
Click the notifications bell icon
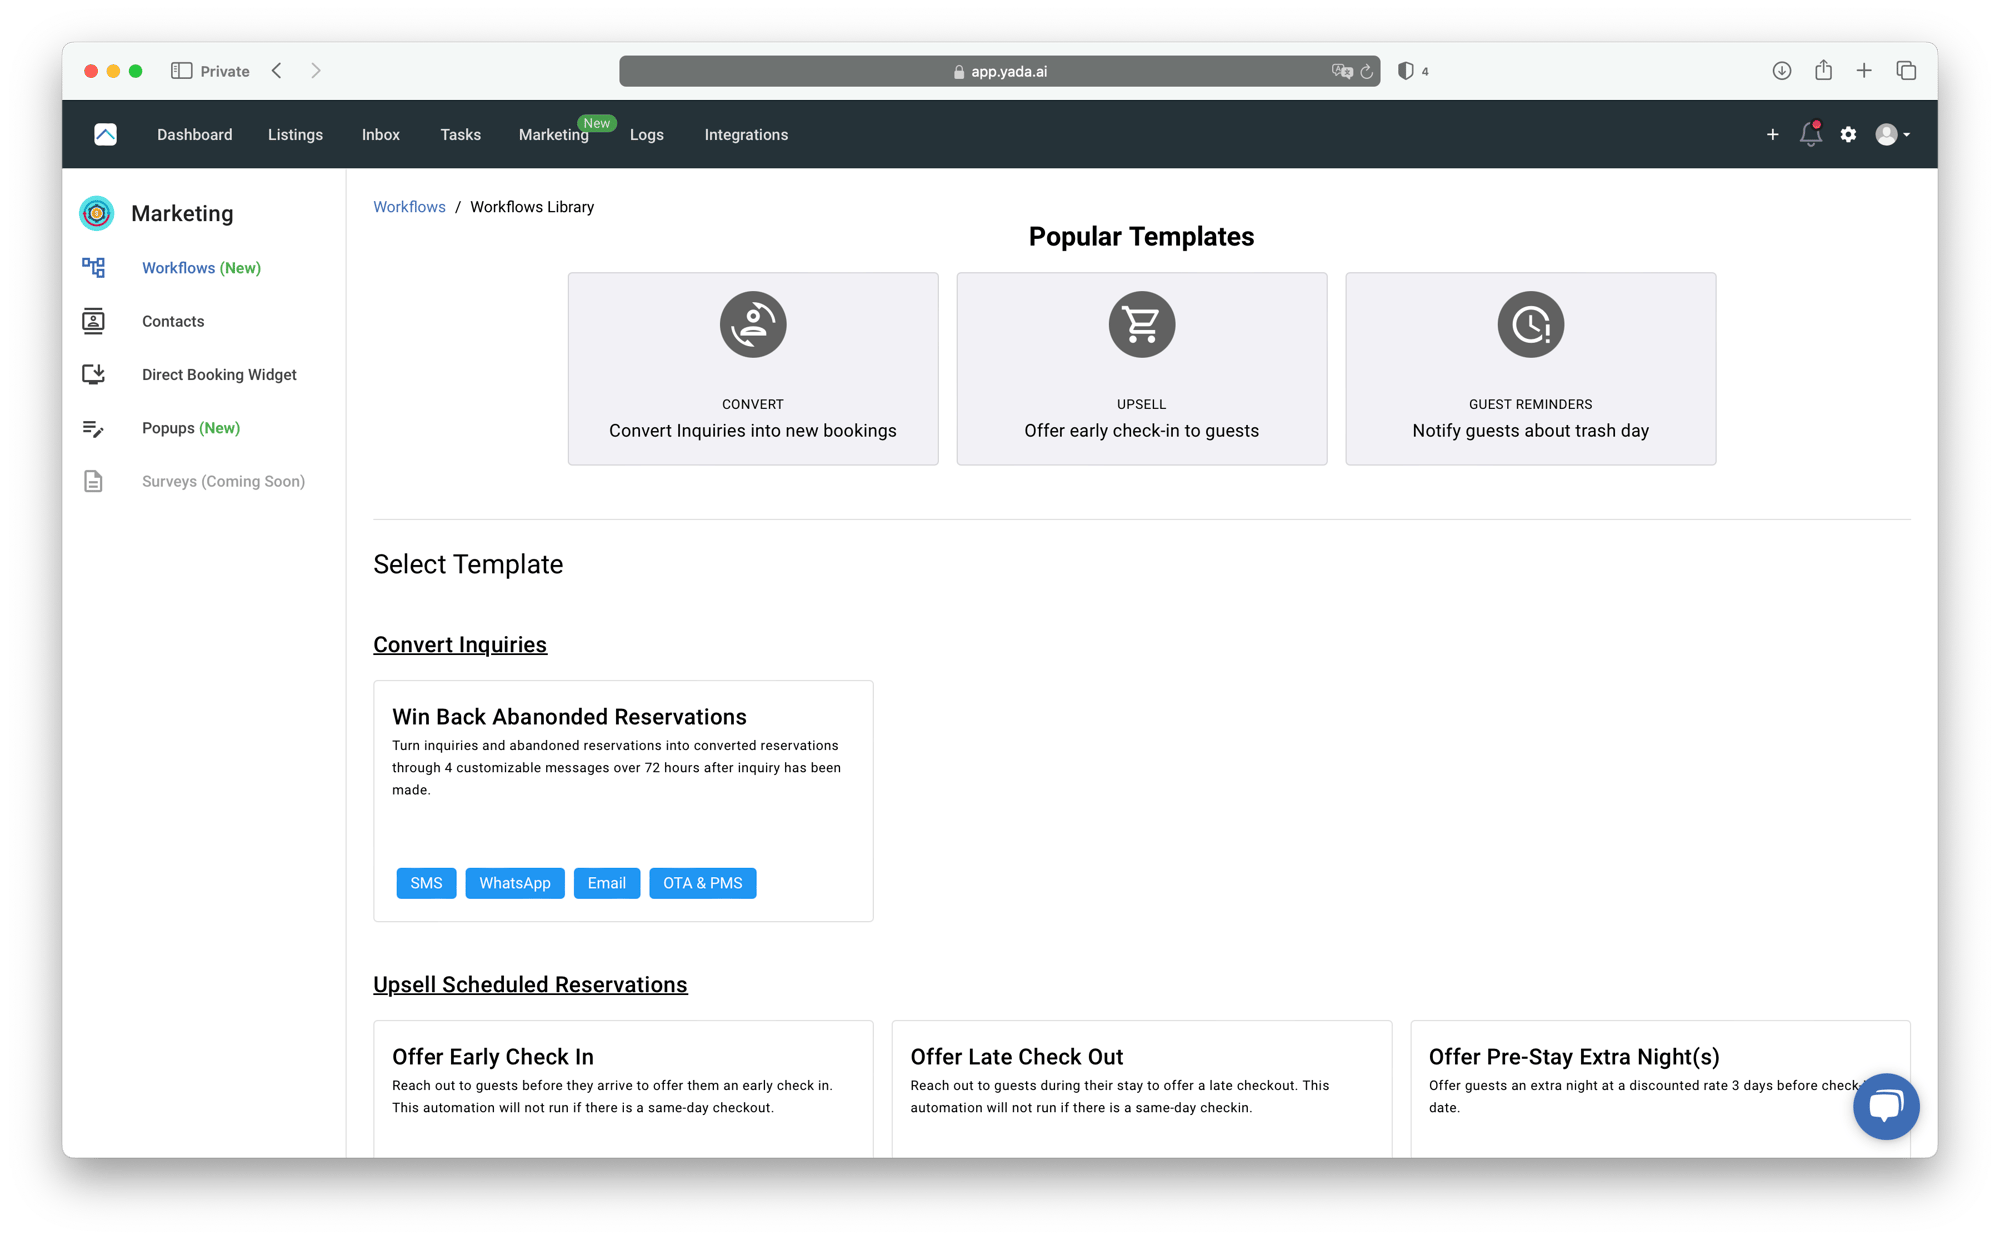1809,136
